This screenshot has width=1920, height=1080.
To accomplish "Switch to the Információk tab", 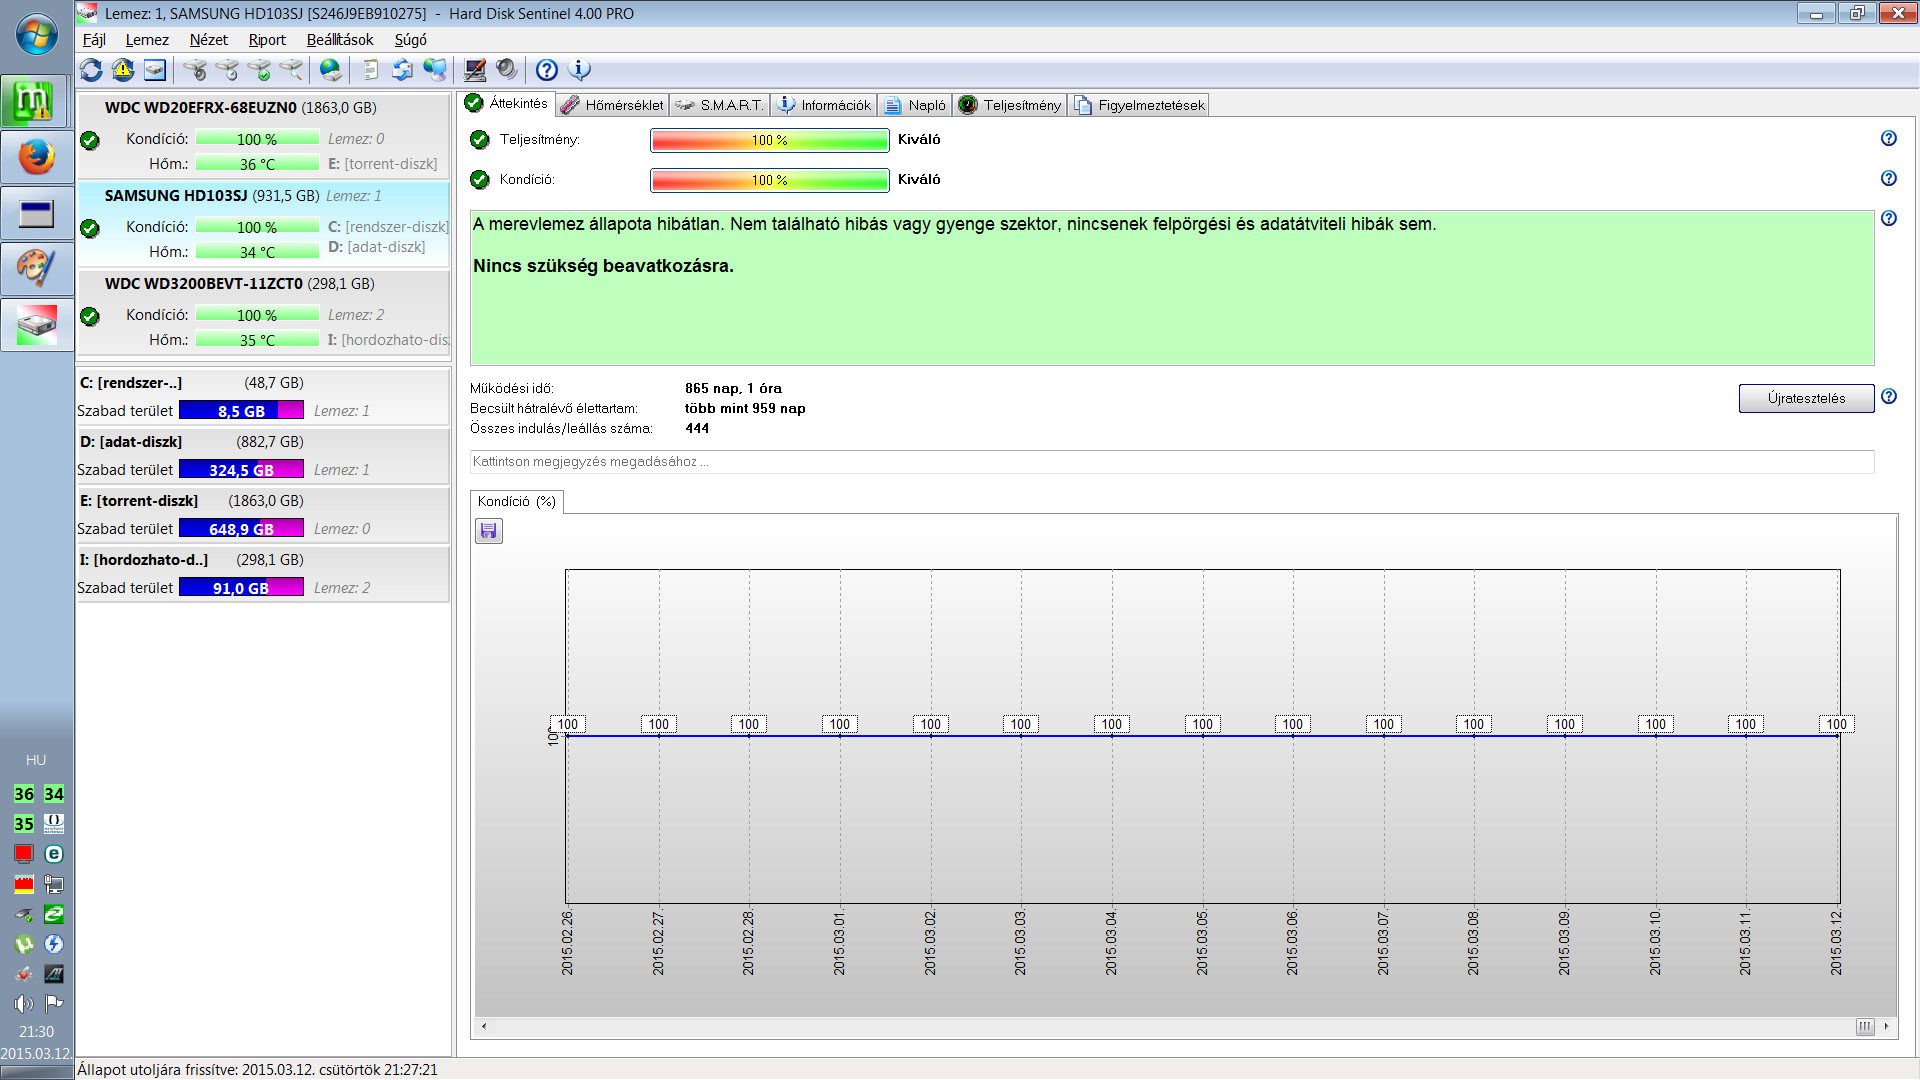I will pos(825,105).
